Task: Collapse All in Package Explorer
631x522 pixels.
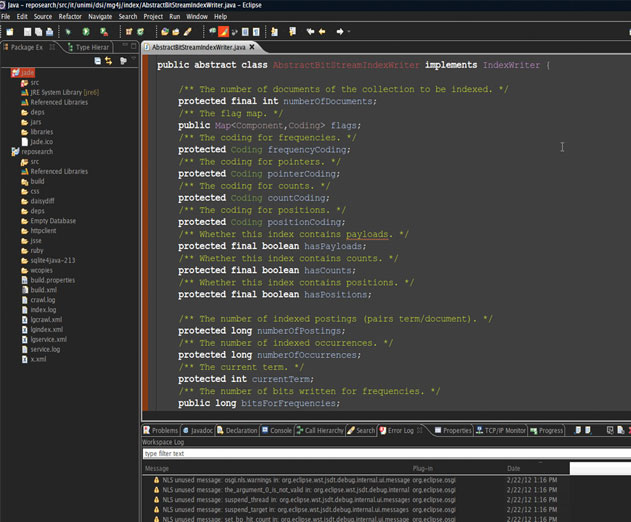Action: click(x=97, y=61)
